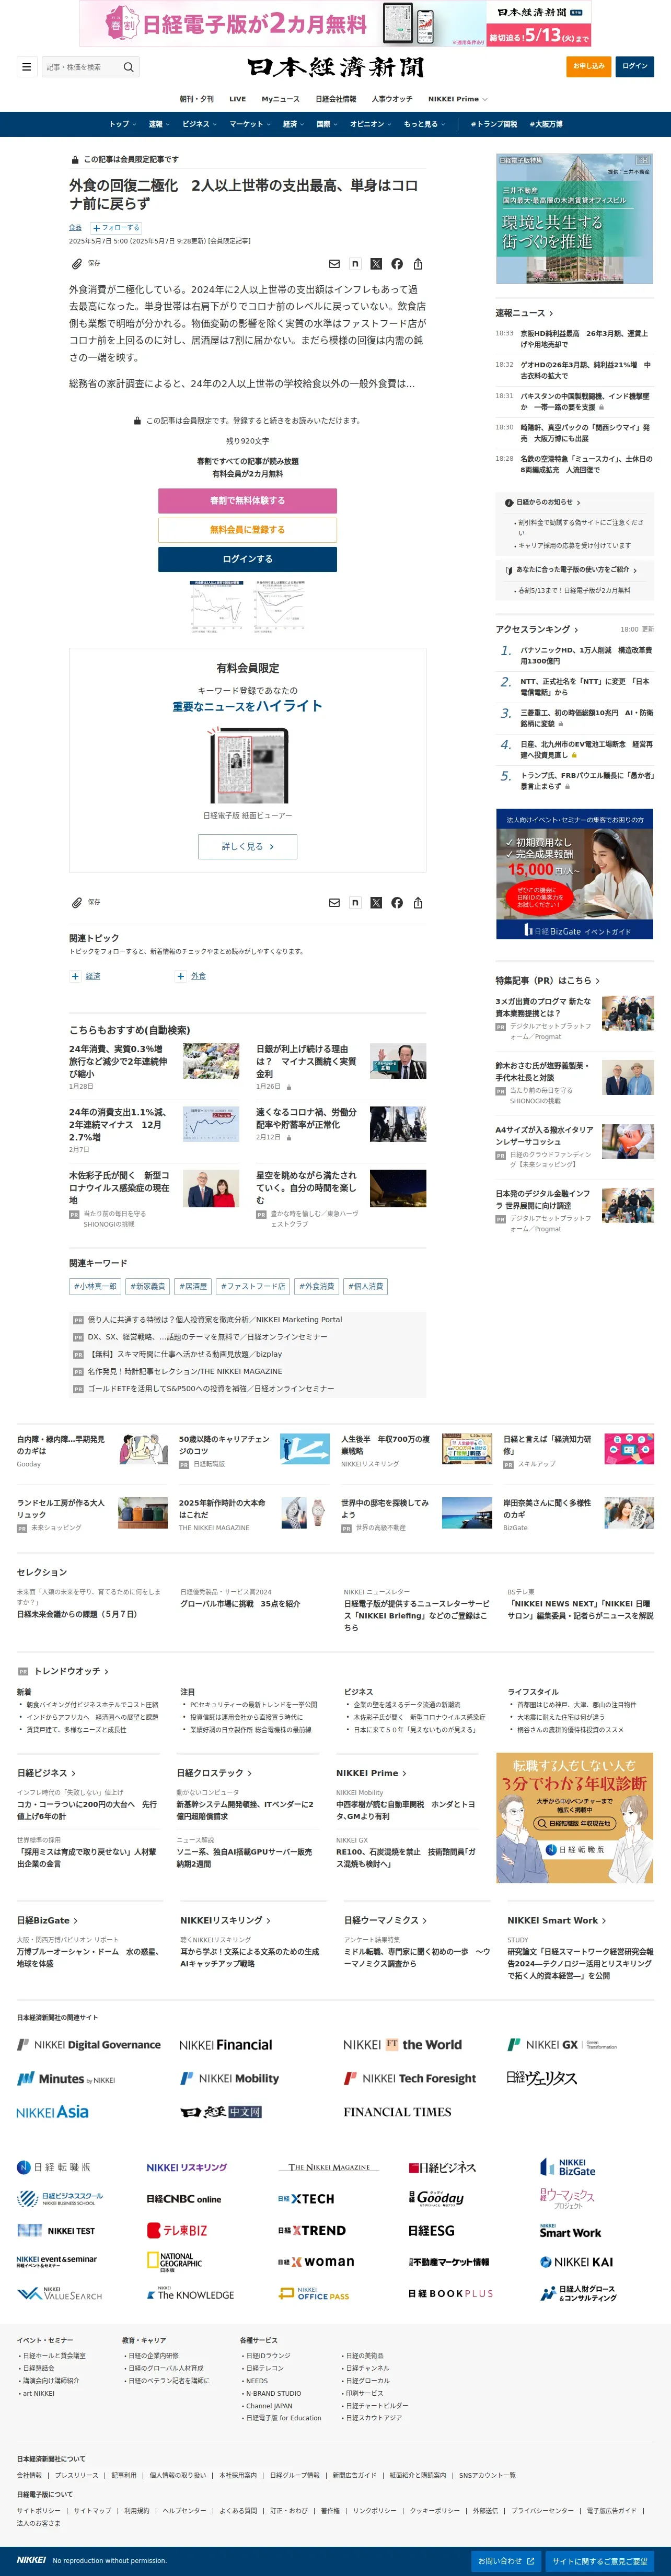Open the article chart thumbnails

(248, 606)
